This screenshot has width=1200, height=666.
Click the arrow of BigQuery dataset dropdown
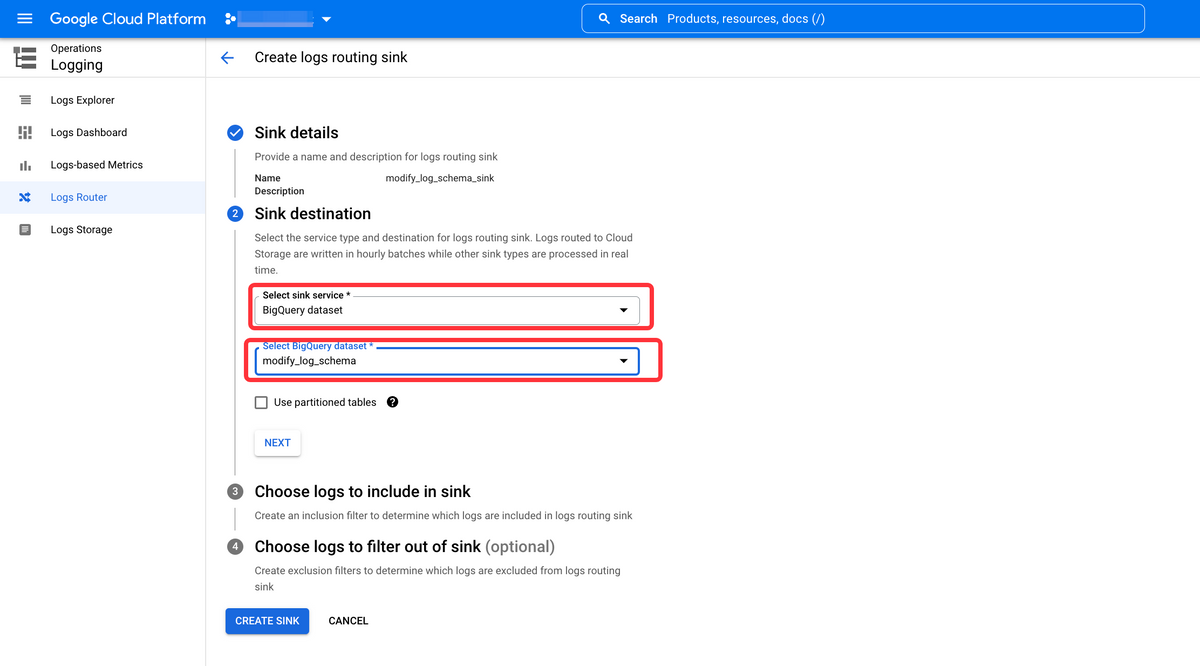point(624,360)
